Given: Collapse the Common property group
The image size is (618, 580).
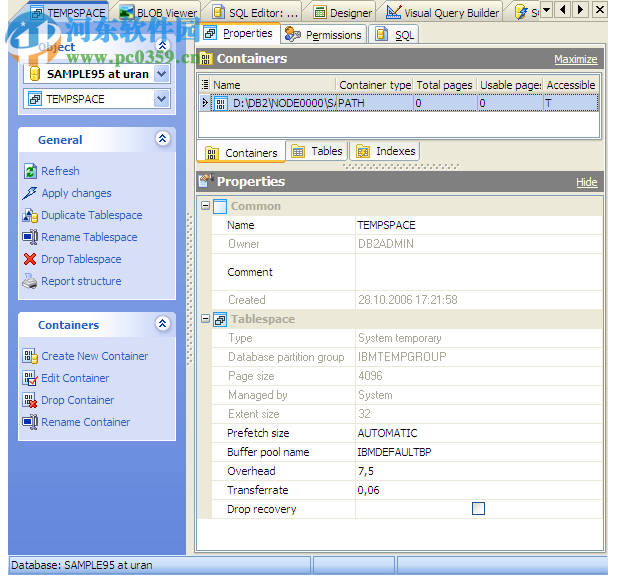Looking at the screenshot, I should coord(205,206).
